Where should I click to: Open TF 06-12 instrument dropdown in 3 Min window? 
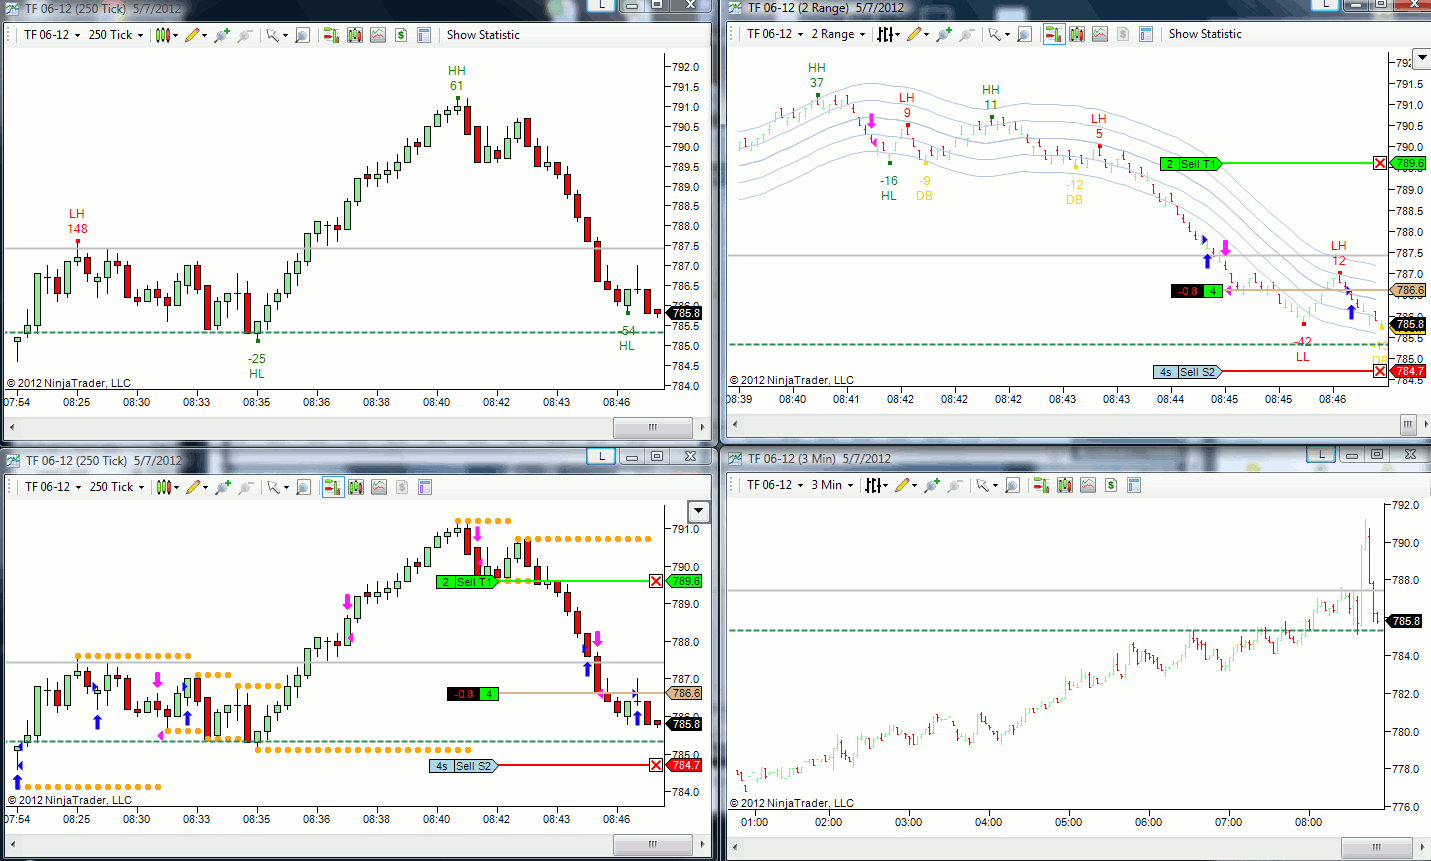coord(775,485)
